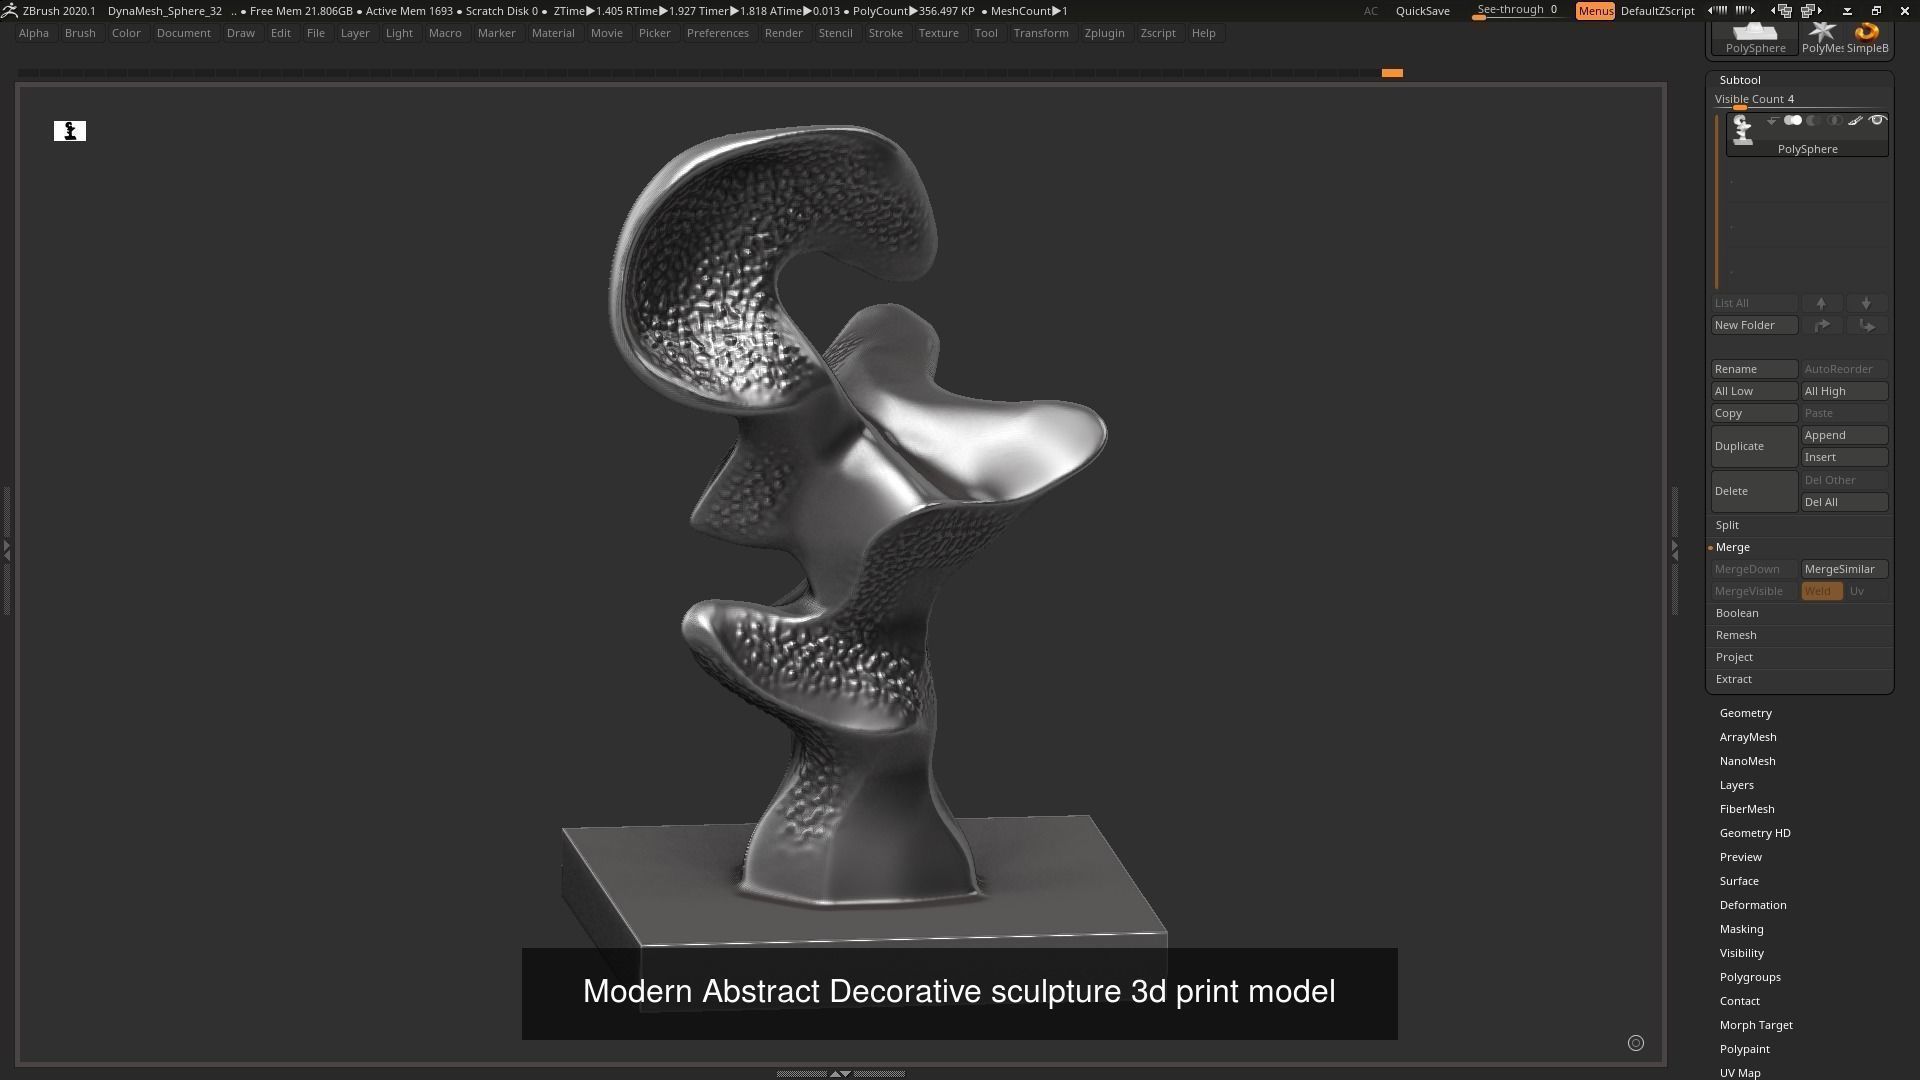Set PolySphere subtool to union boolean mode
Screen dimensions: 1920x1080
point(1793,120)
